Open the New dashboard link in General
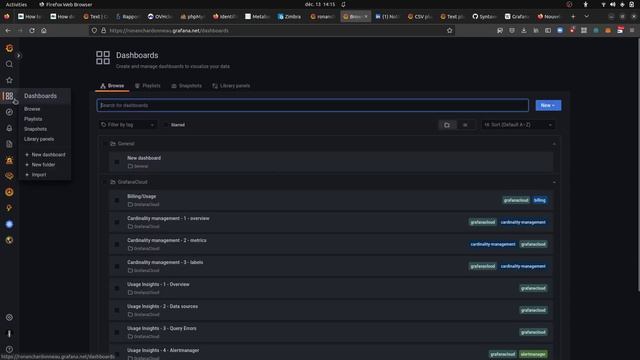Image resolution: width=640 pixels, height=360 pixels. point(144,158)
